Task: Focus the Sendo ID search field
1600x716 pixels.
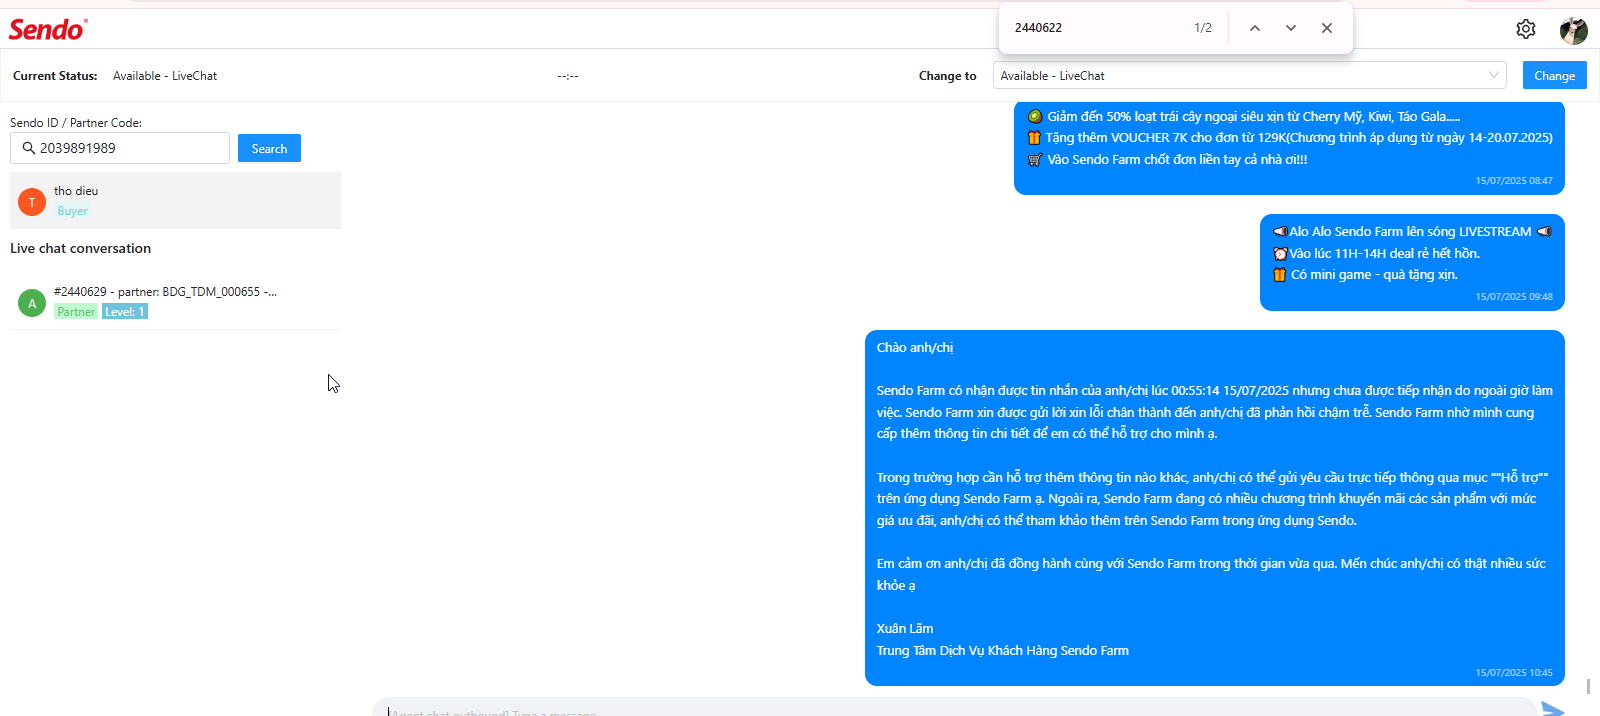Action: click(x=120, y=148)
